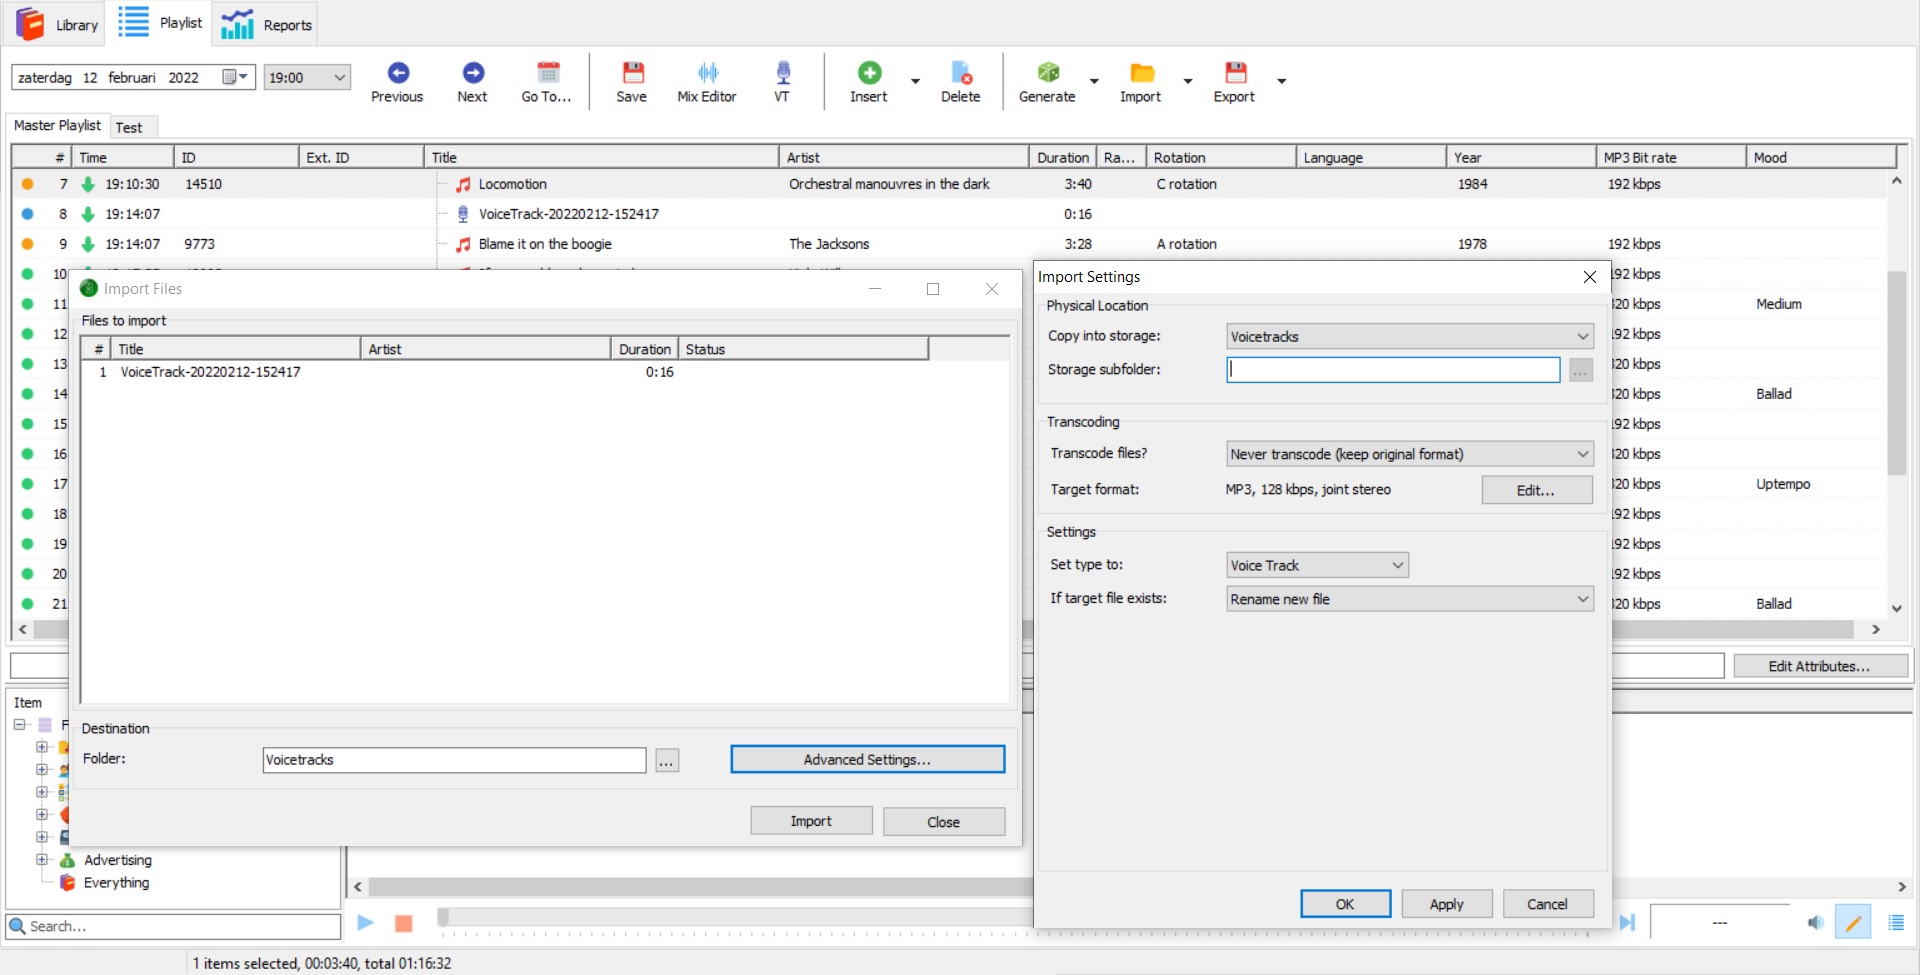Screen dimensions: 1920x975
Task: Click the Storage subfolder input field
Action: [x=1393, y=370]
